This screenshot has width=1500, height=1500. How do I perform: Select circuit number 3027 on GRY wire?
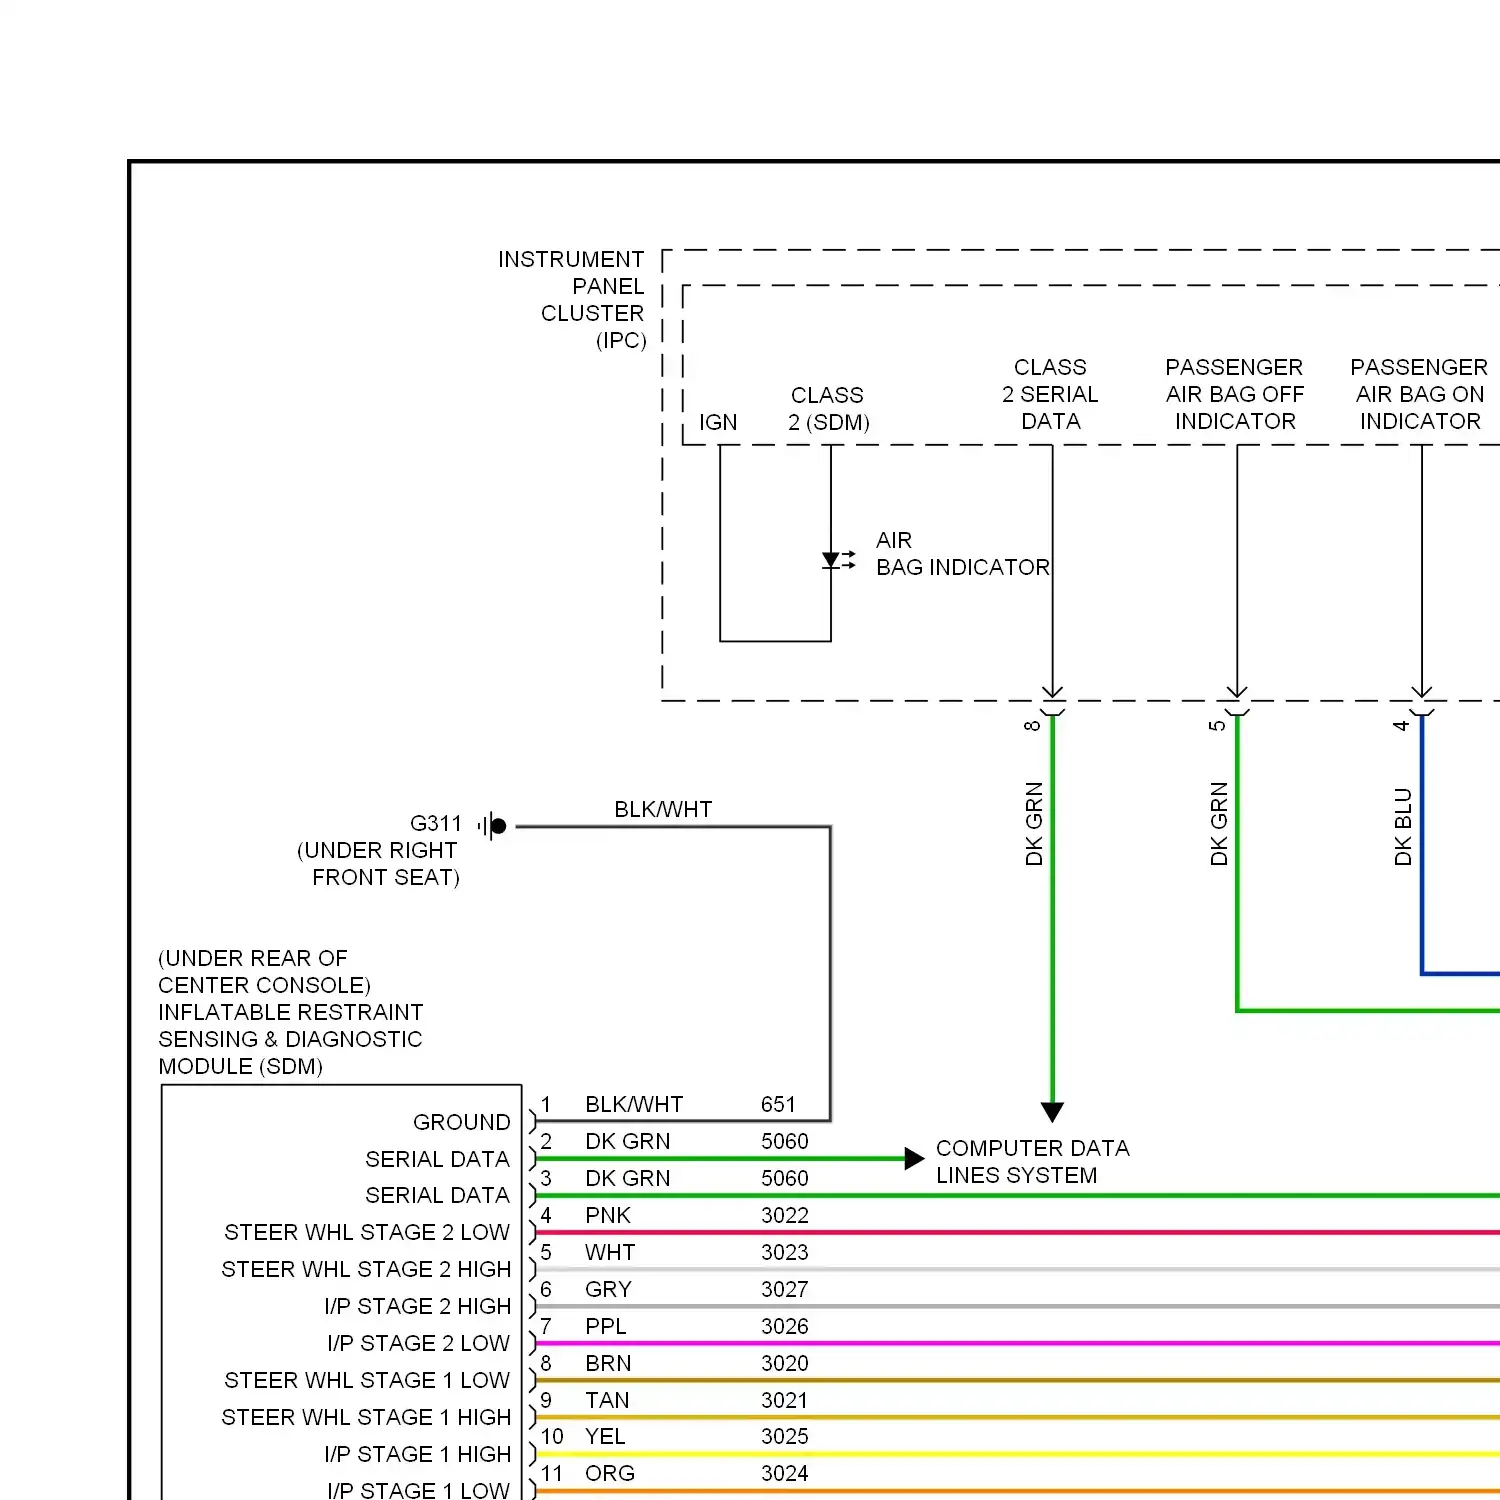pyautogui.click(x=785, y=1289)
